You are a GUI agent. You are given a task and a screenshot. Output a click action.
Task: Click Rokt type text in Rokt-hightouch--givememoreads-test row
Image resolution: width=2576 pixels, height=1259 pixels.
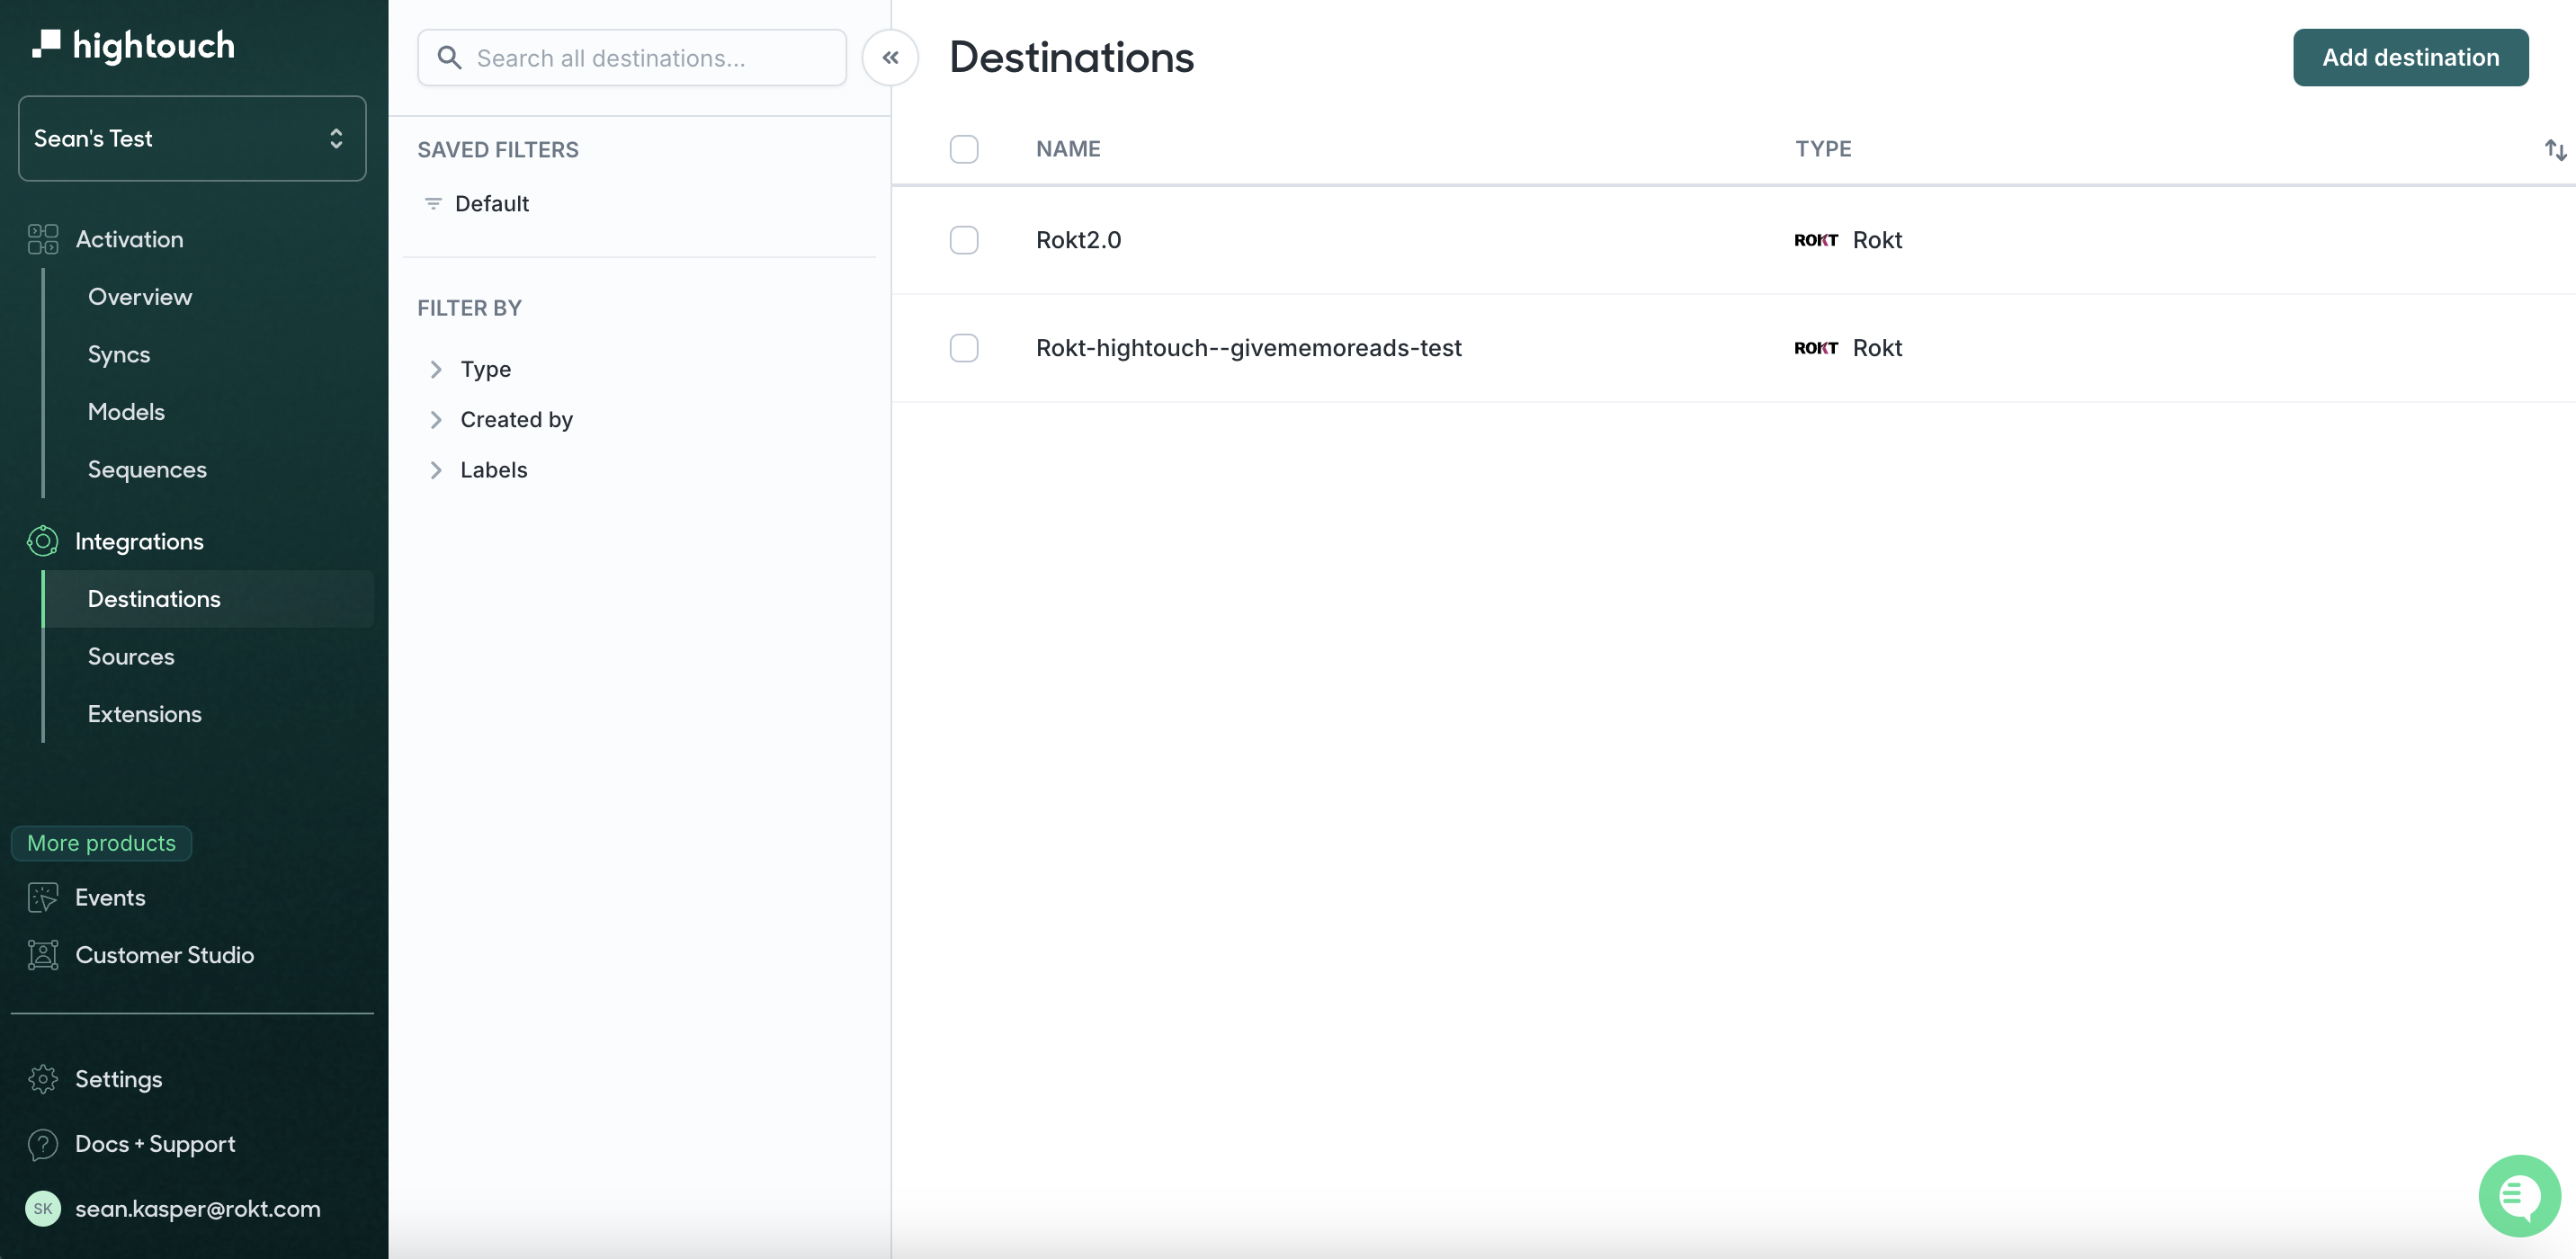pyautogui.click(x=1877, y=348)
